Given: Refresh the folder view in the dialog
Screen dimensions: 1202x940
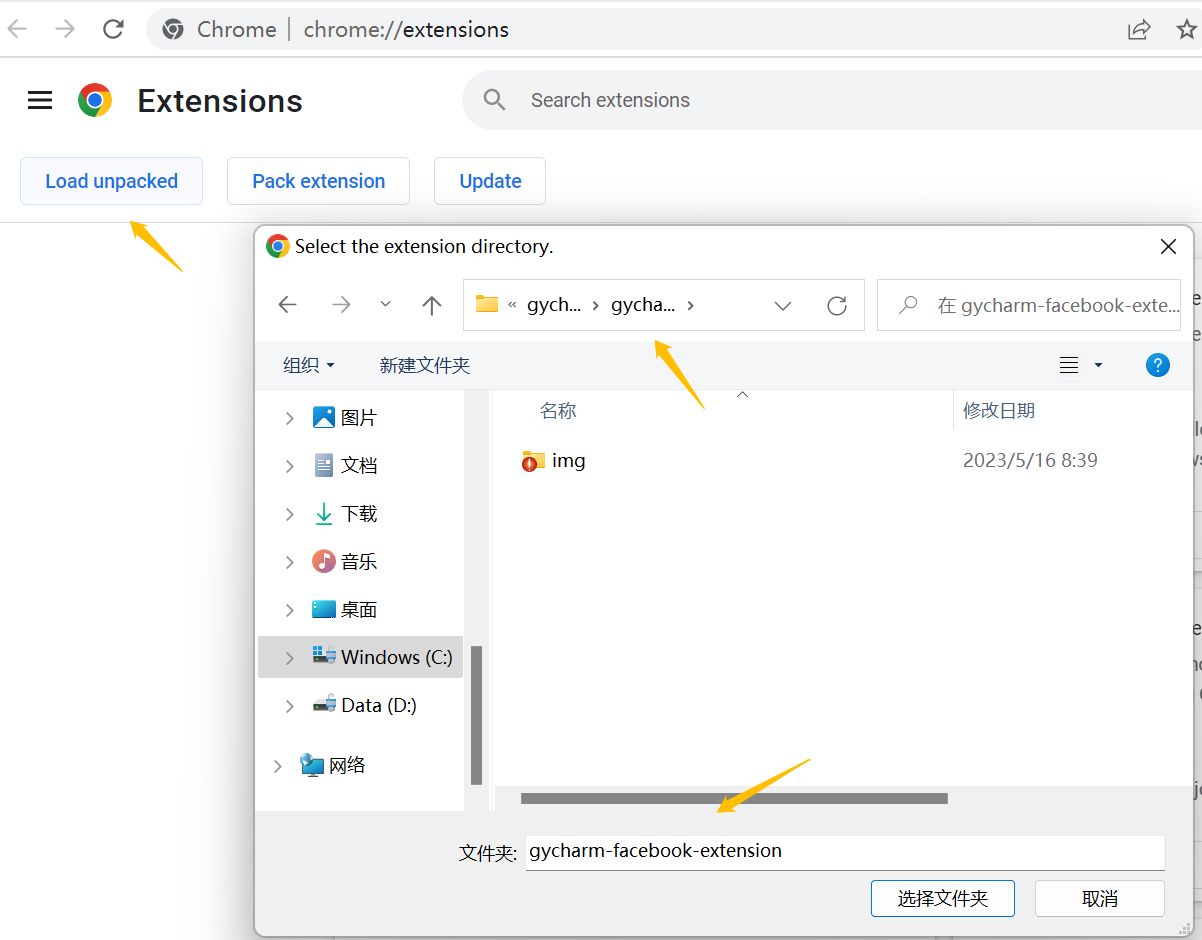Looking at the screenshot, I should point(837,305).
